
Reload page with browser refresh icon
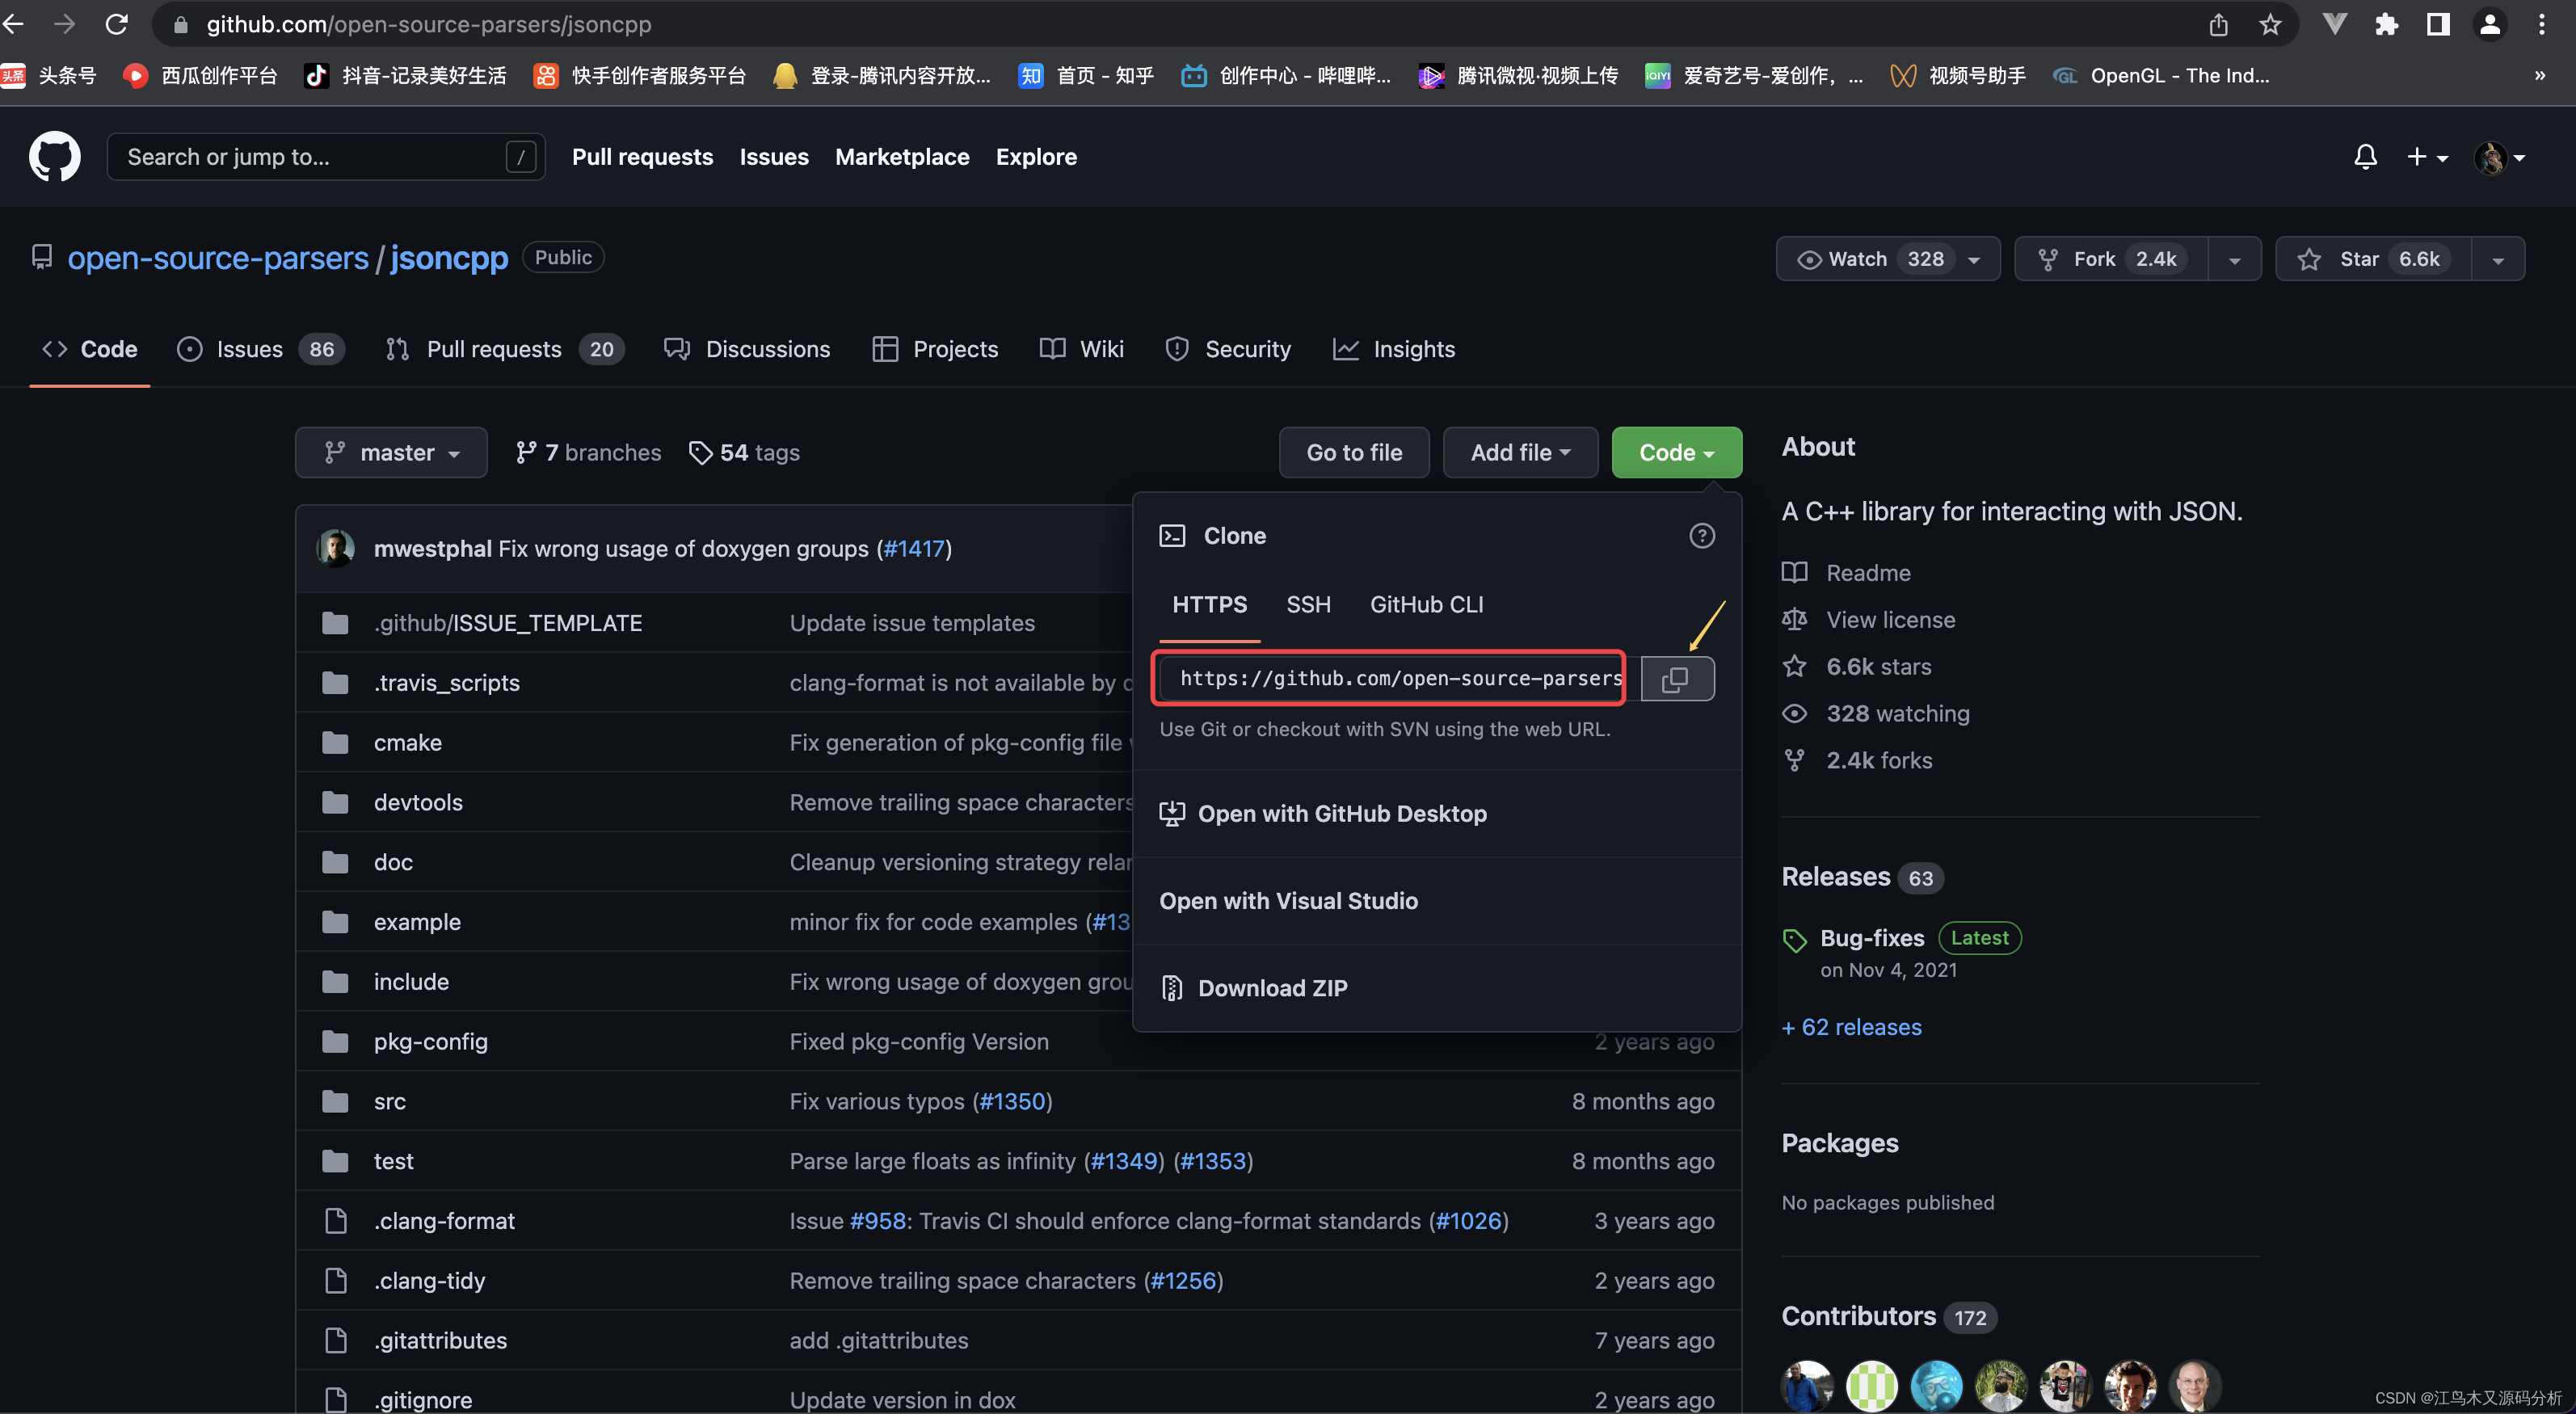pyautogui.click(x=117, y=24)
